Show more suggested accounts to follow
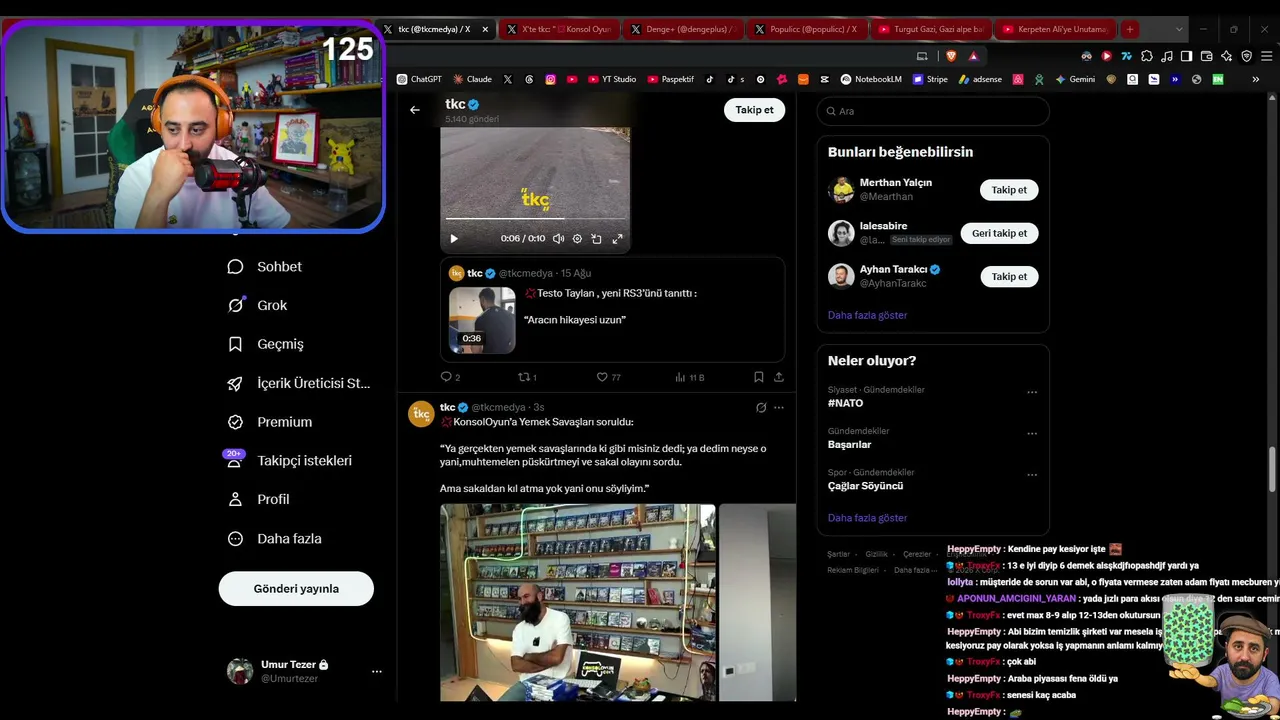The height and width of the screenshot is (720, 1280). click(x=867, y=315)
